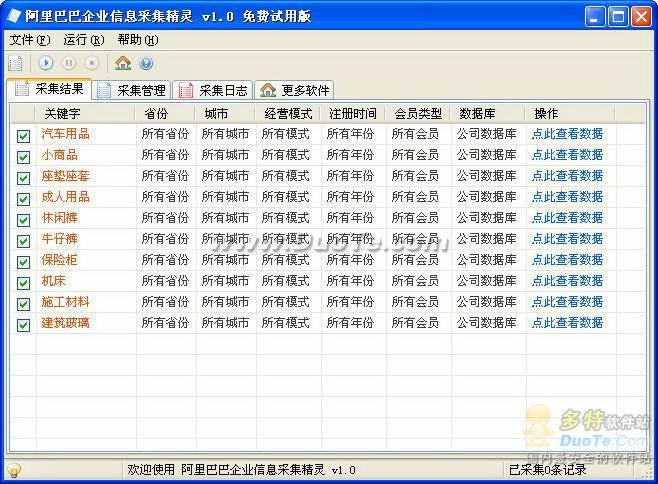The image size is (658, 484).
Task: Click the 操作 column header
Action: [x=570, y=113]
